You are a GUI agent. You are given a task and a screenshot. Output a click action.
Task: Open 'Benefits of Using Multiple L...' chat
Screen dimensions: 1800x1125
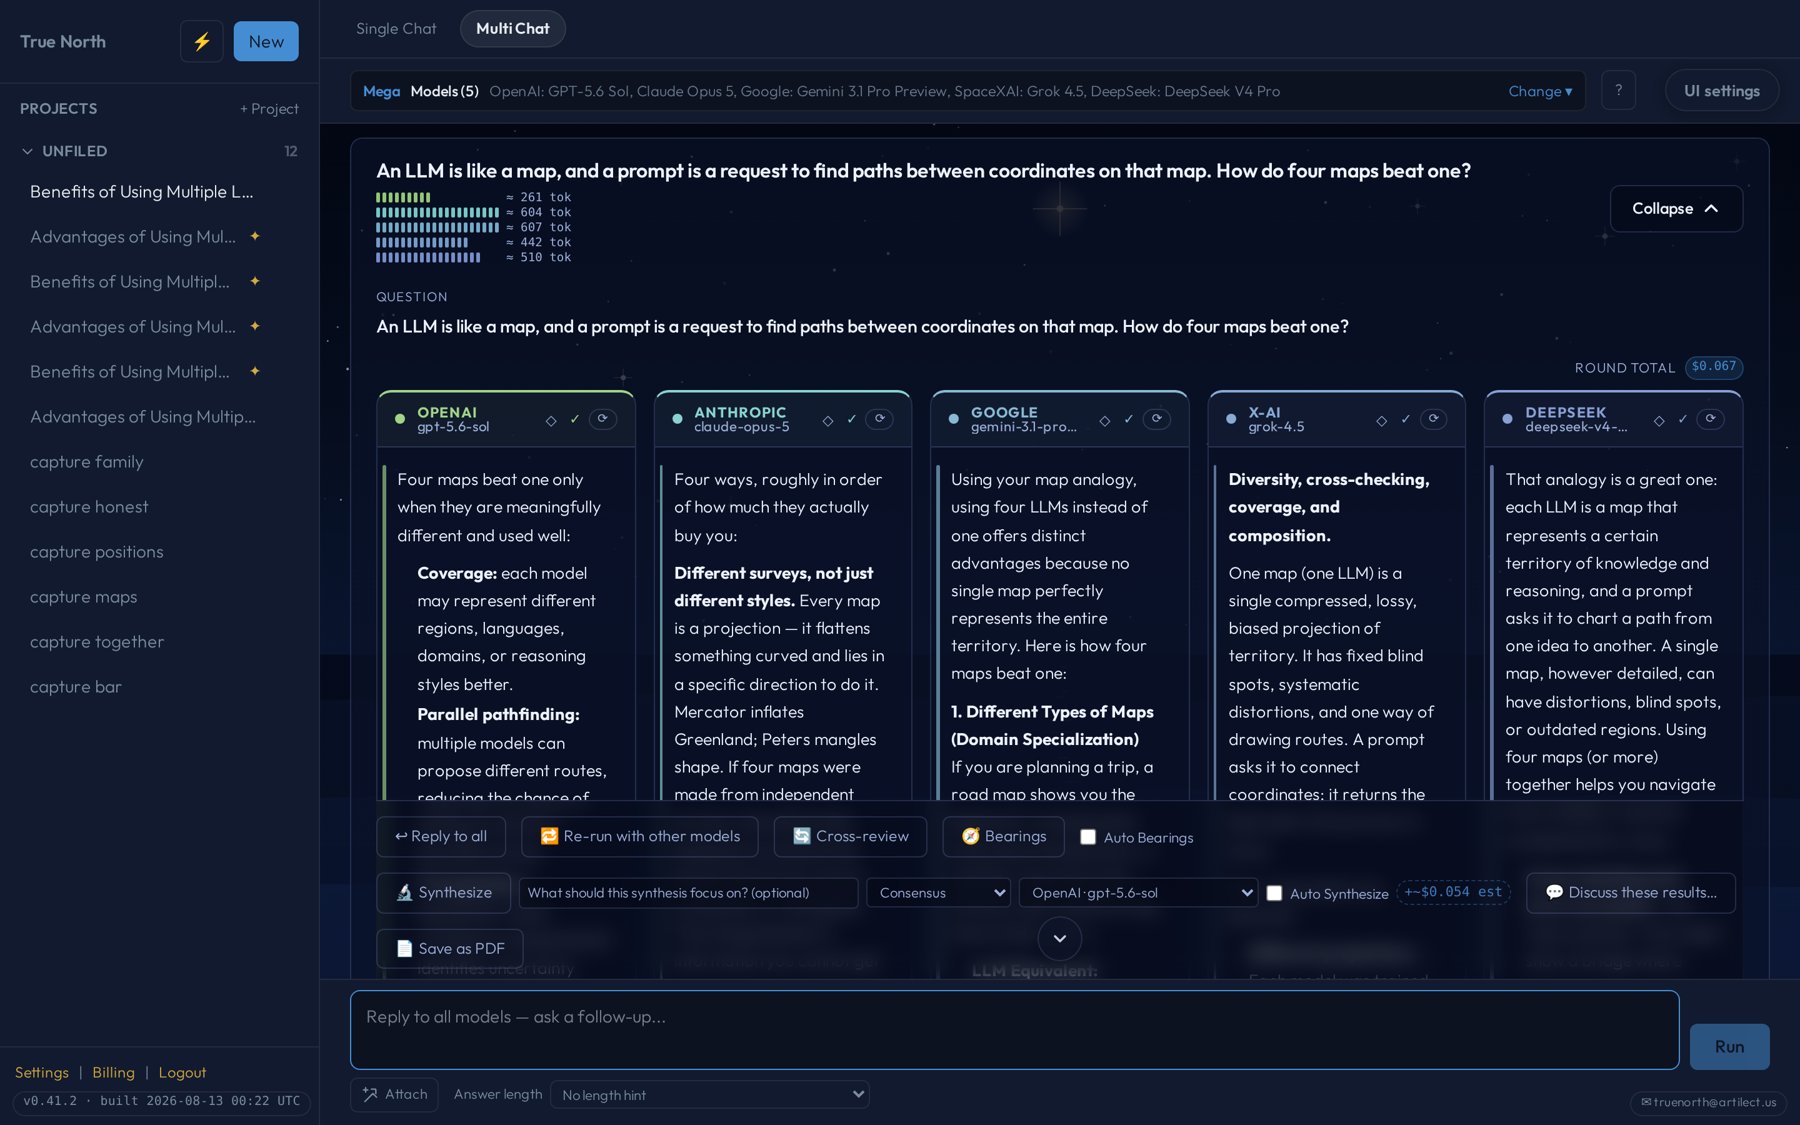pyautogui.click(x=141, y=192)
